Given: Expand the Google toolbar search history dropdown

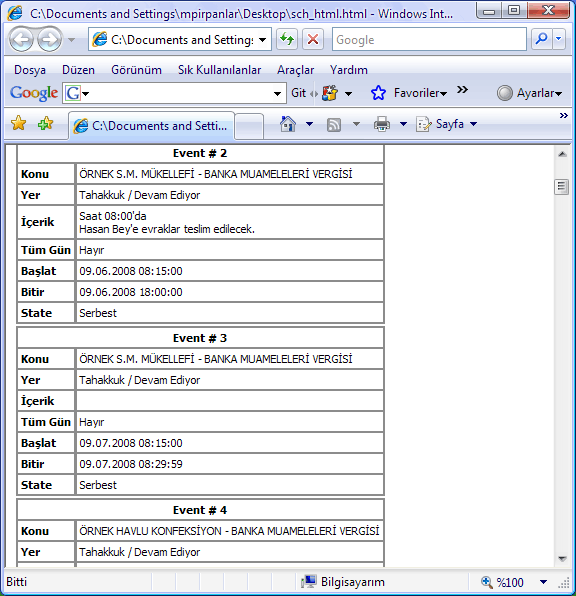Looking at the screenshot, I should 278,94.
